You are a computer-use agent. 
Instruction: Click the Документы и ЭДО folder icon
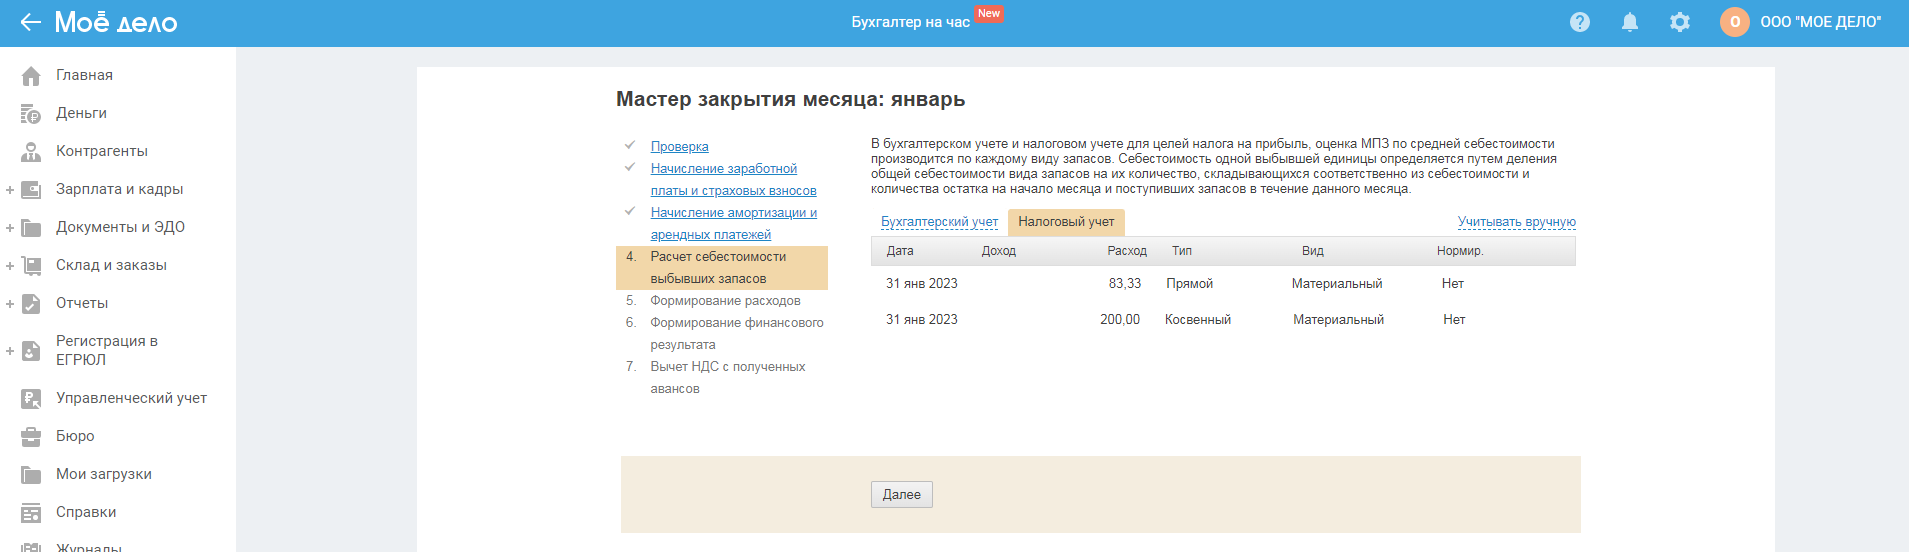point(31,228)
